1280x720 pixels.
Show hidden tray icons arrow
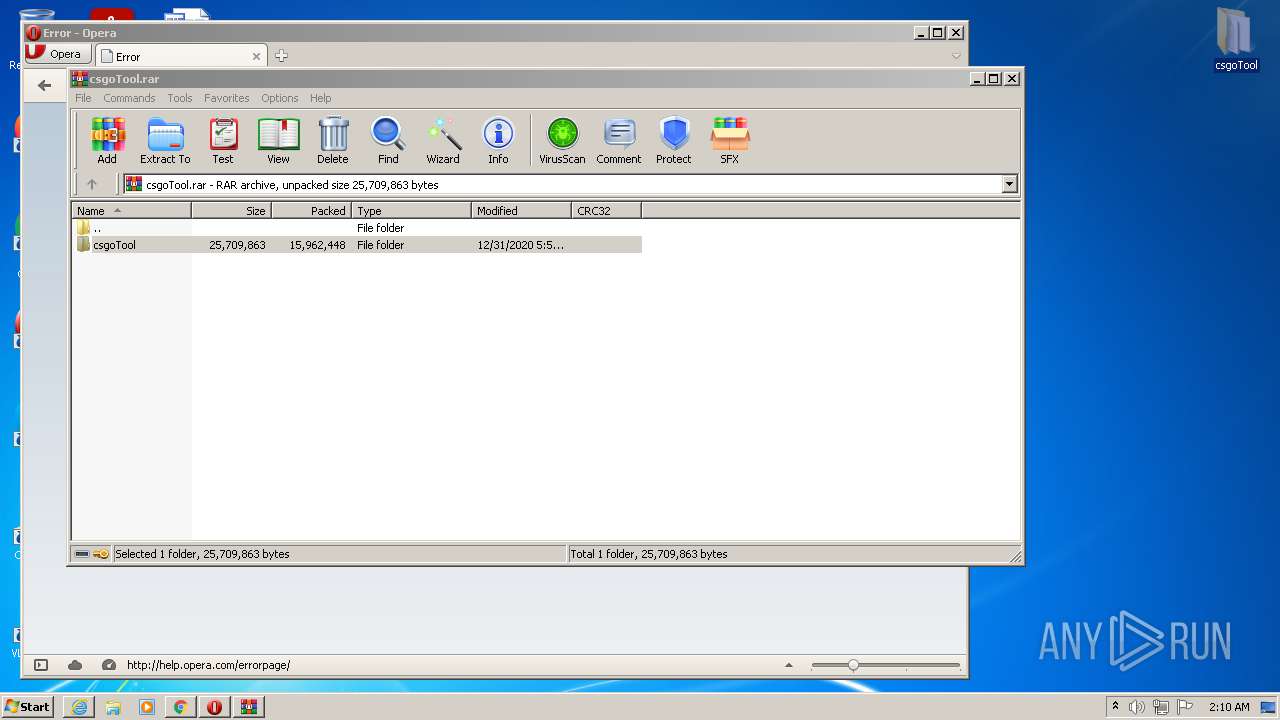(x=1115, y=707)
